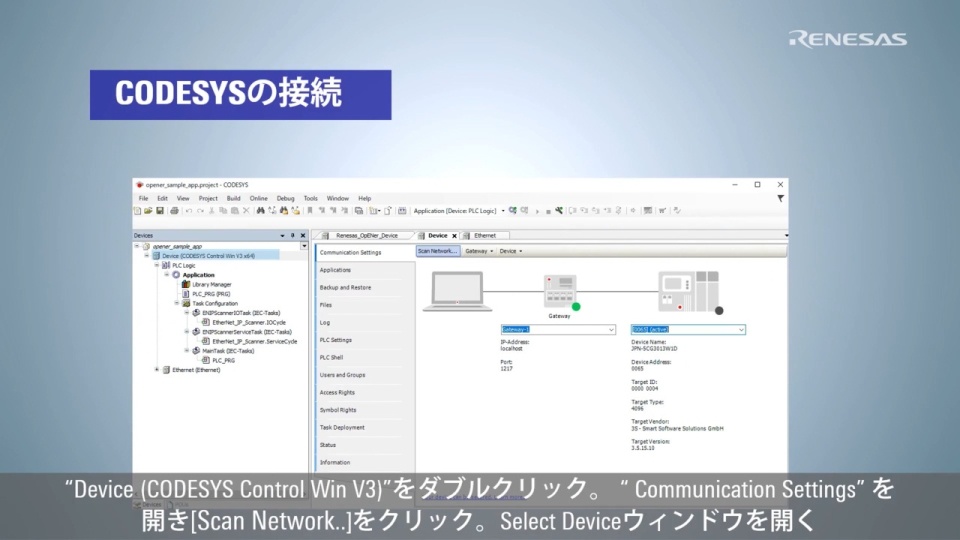Save the project via toolbar icon

point(160,211)
